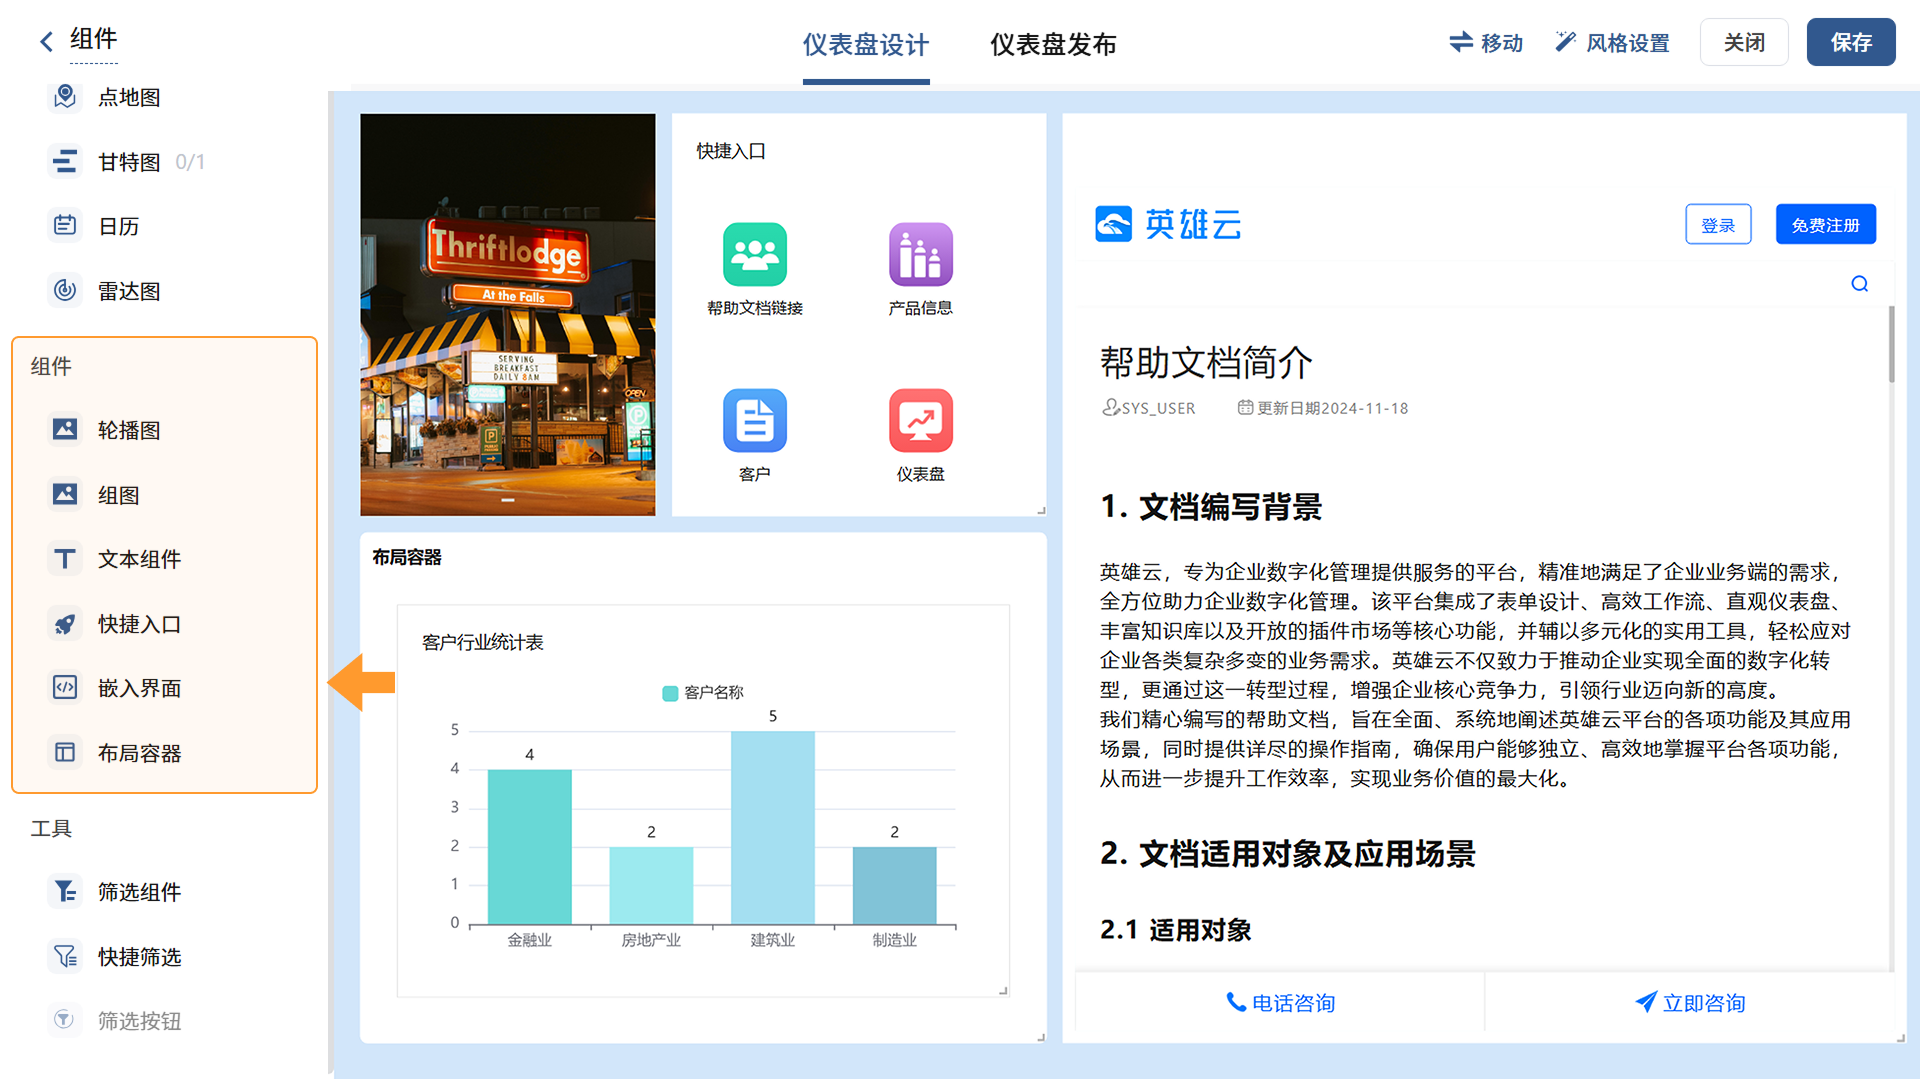Select the 嵌入界面 embed code icon
The image size is (1920, 1079).
click(x=65, y=688)
